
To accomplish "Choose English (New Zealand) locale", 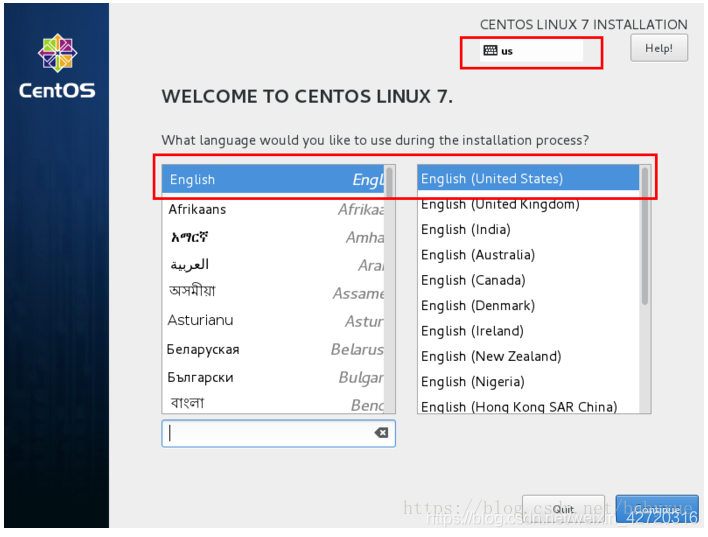I will [x=528, y=356].
